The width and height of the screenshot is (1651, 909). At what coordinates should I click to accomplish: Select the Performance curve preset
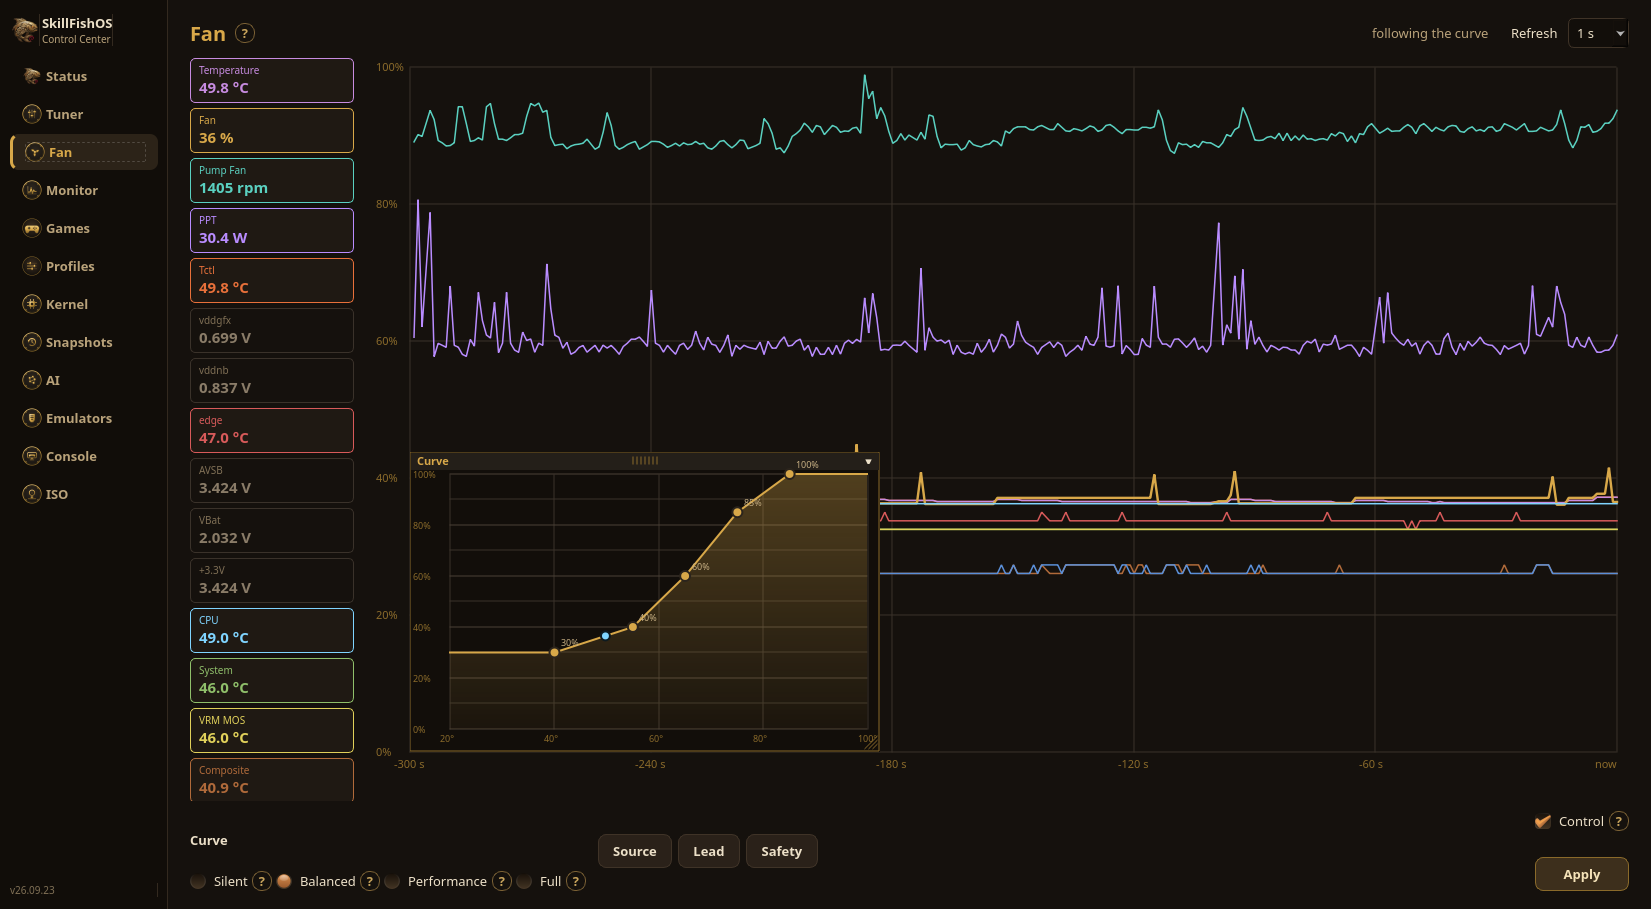[x=392, y=881]
